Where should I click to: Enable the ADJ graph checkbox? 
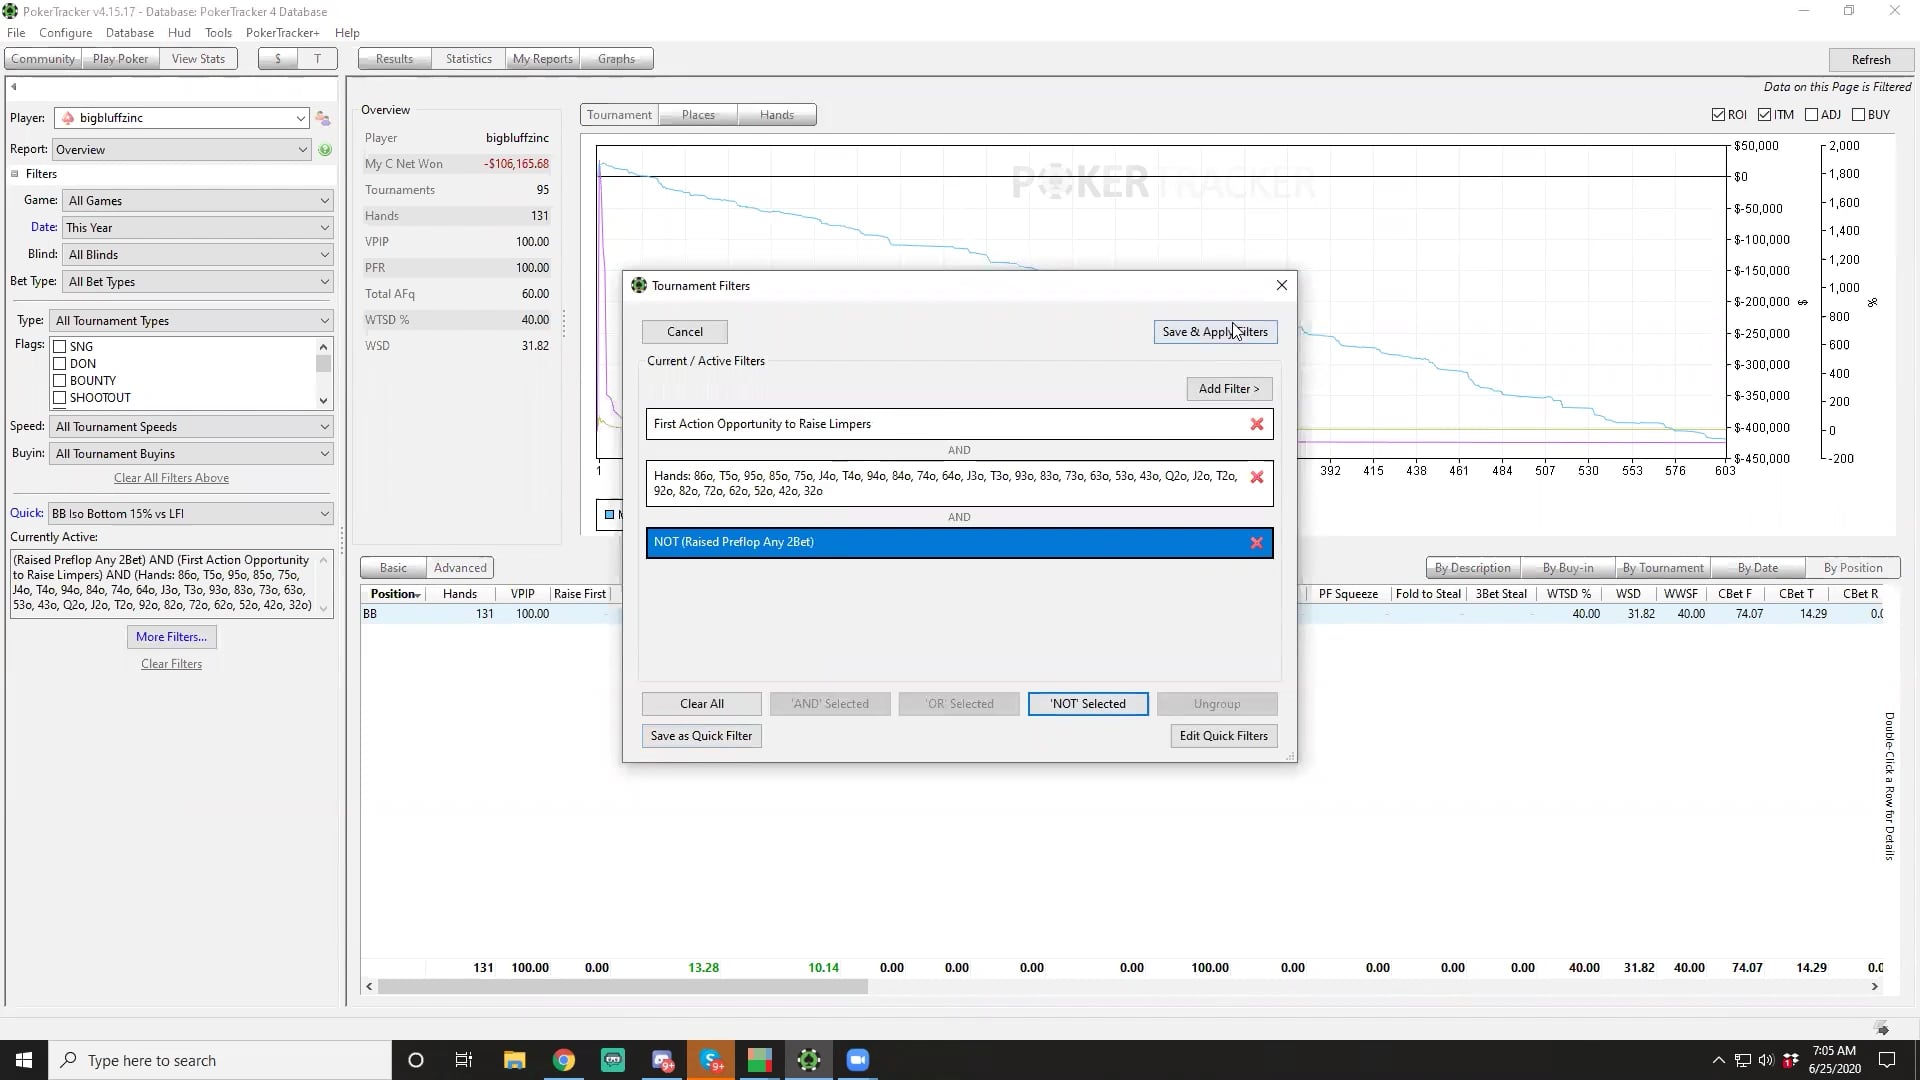[x=1811, y=115]
